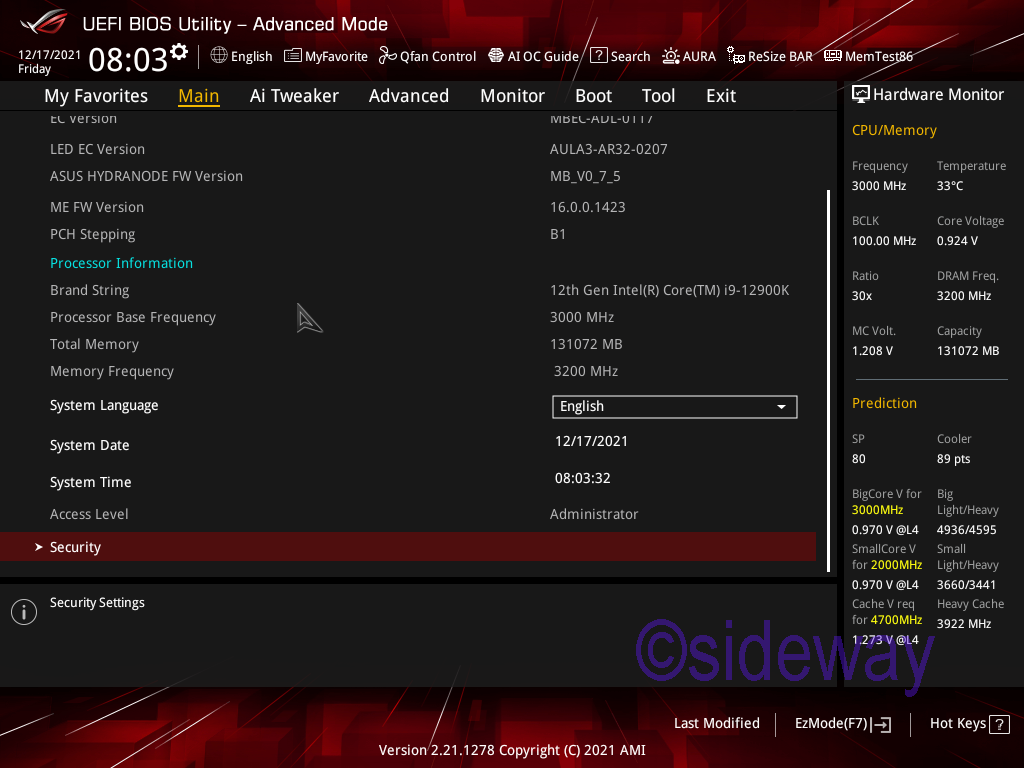Screen dimensions: 1024x768
Task: Open Qfan Control fan icon
Action: (x=387, y=56)
